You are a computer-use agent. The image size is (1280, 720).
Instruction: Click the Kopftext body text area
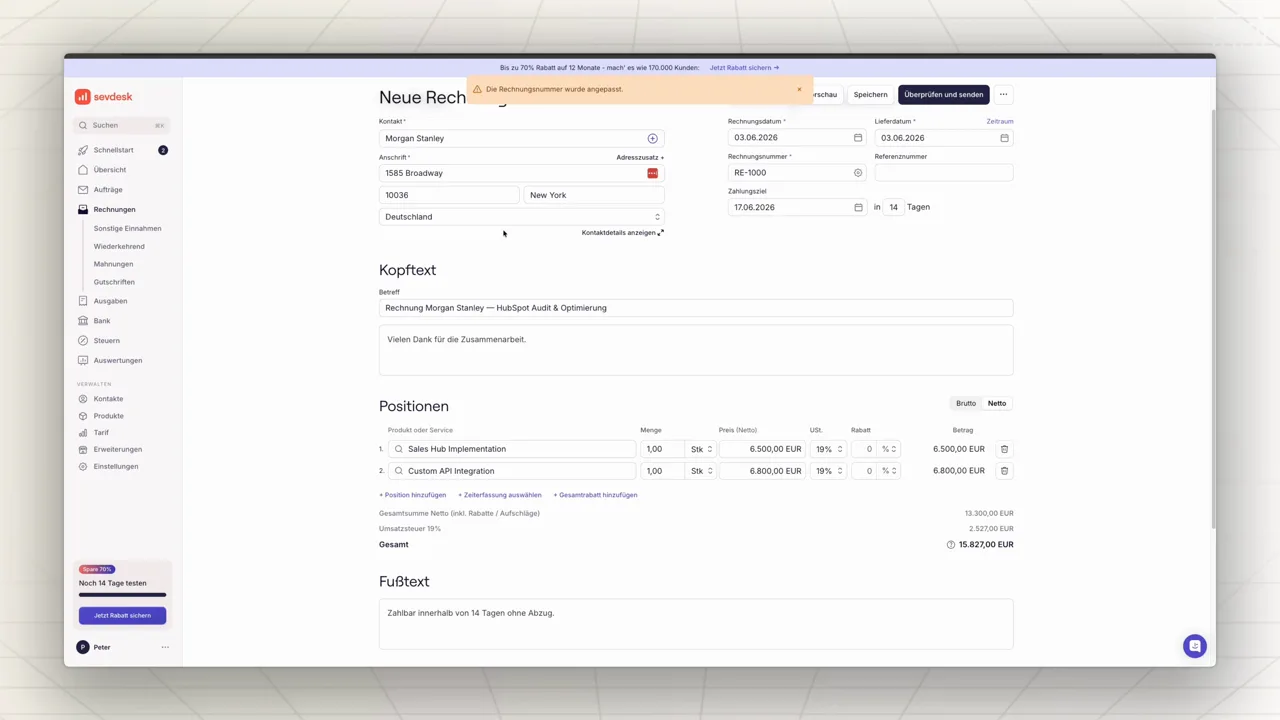pos(696,350)
